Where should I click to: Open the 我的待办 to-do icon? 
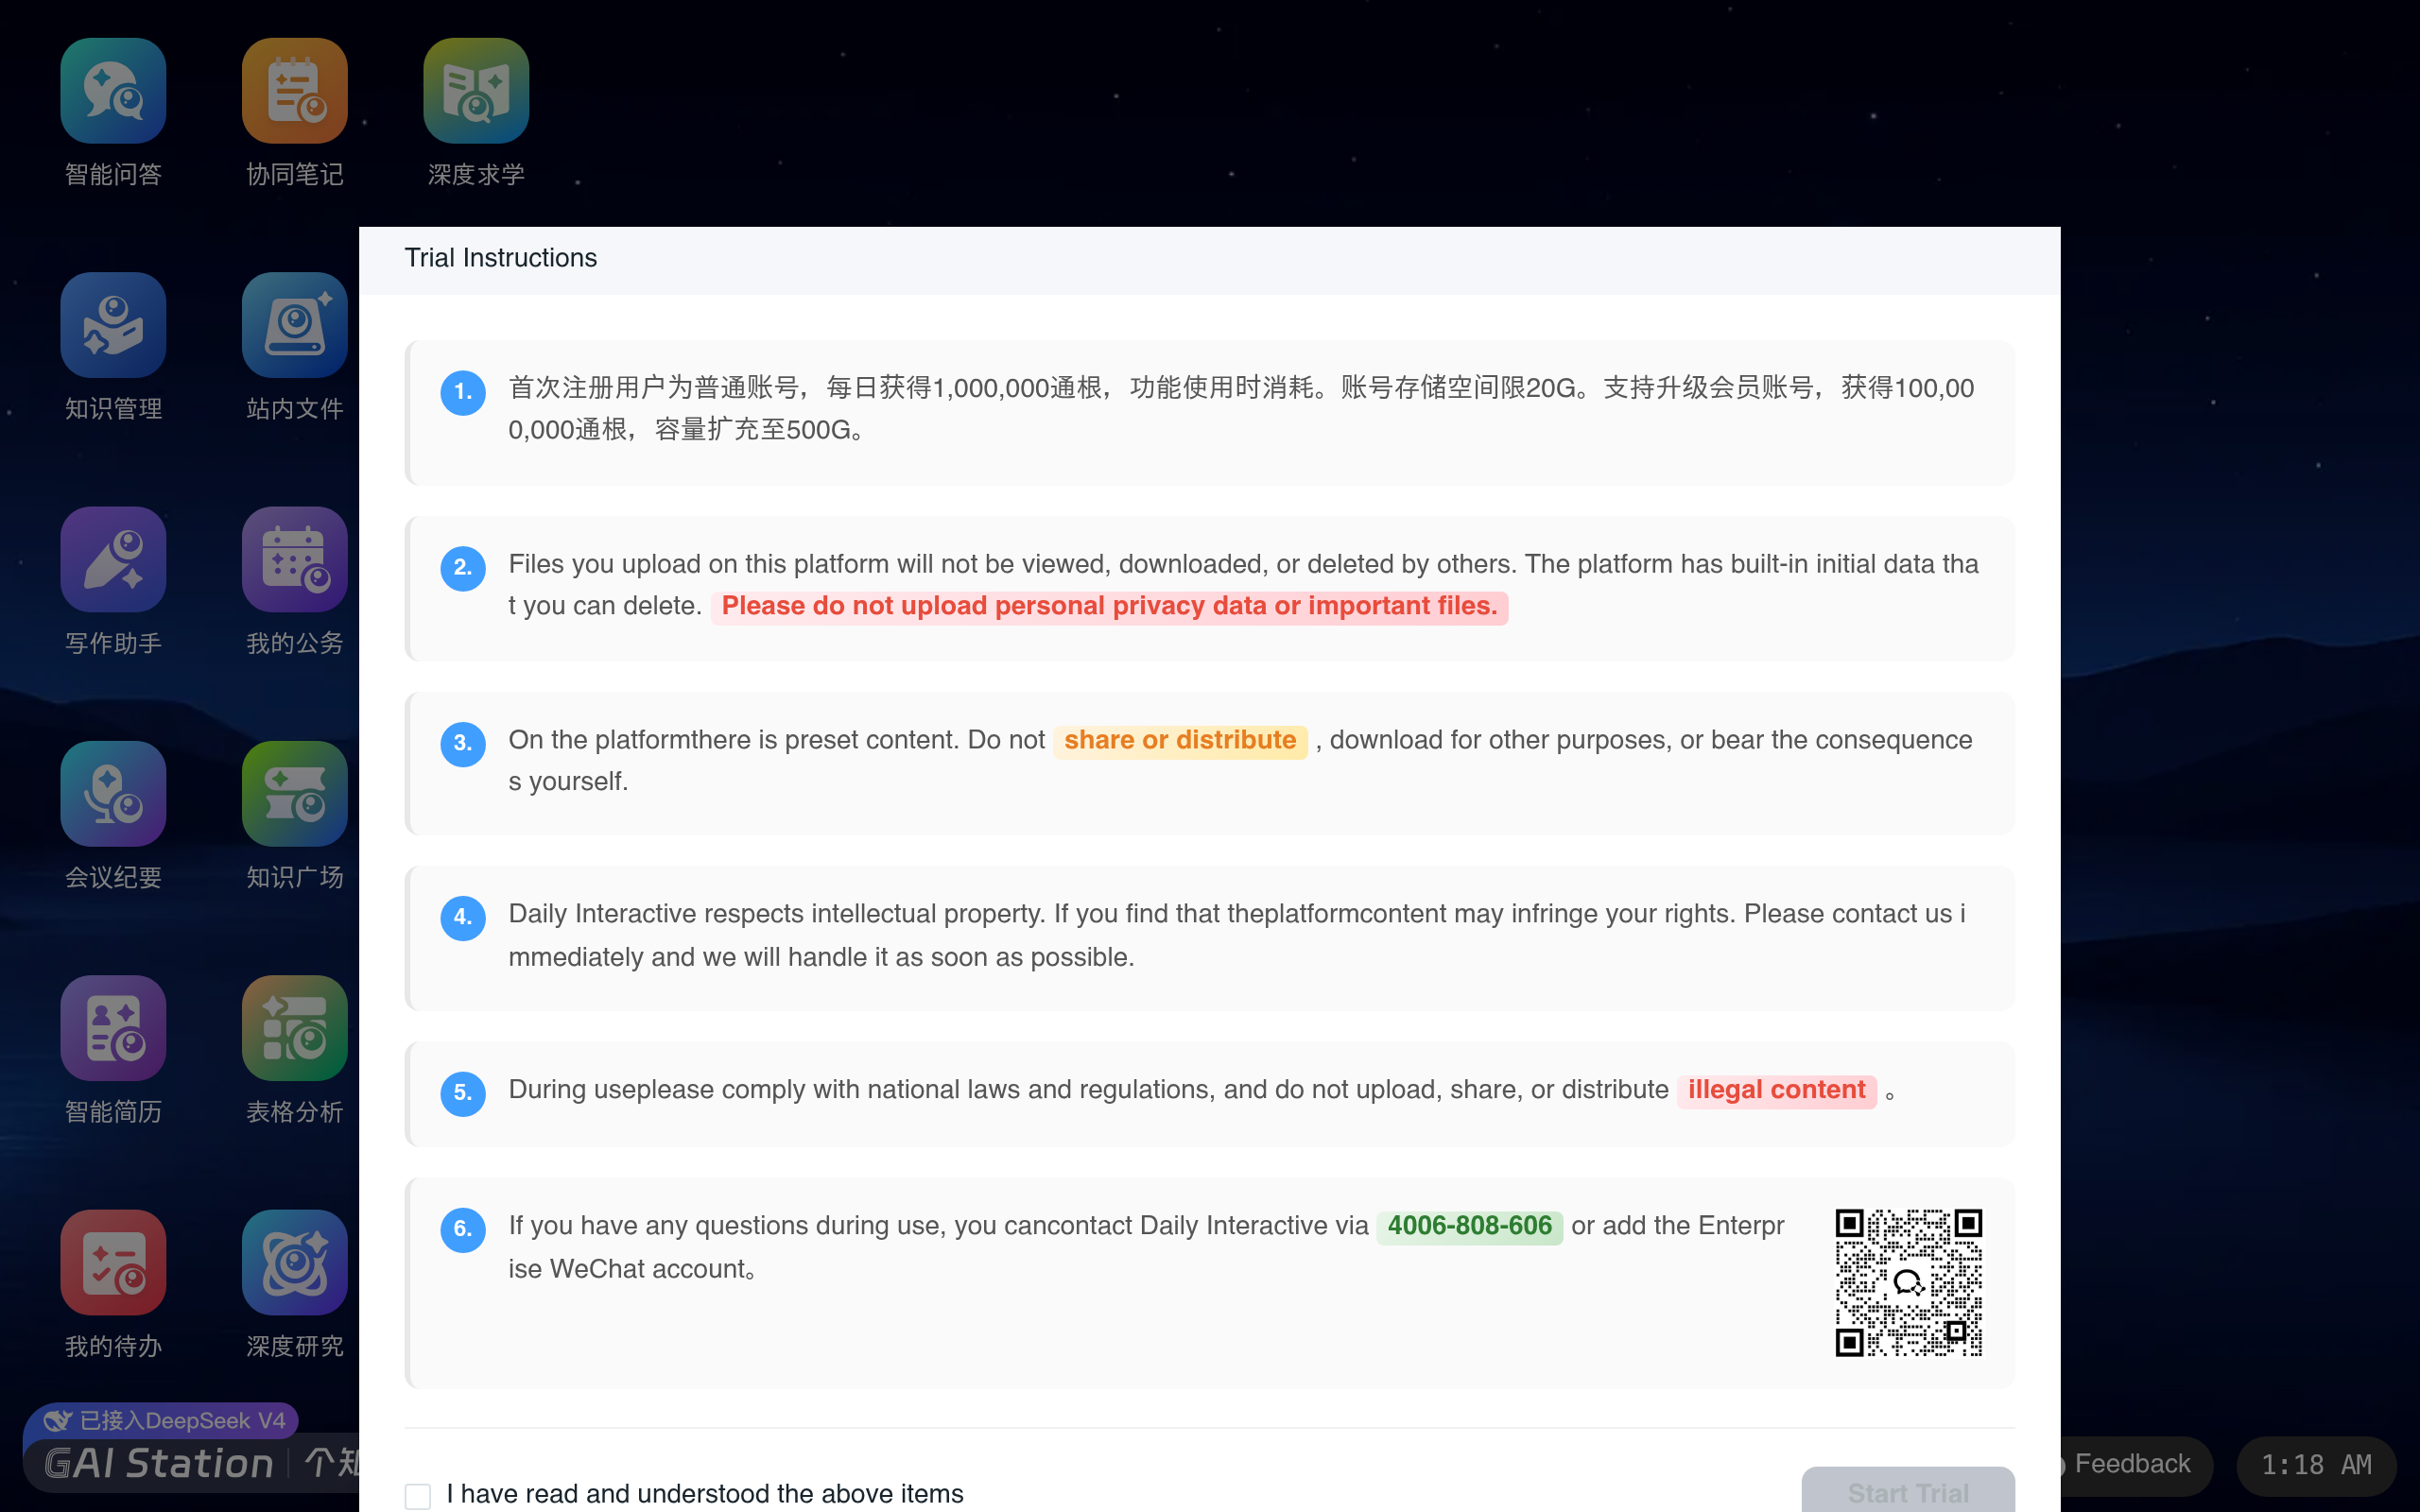click(113, 1262)
